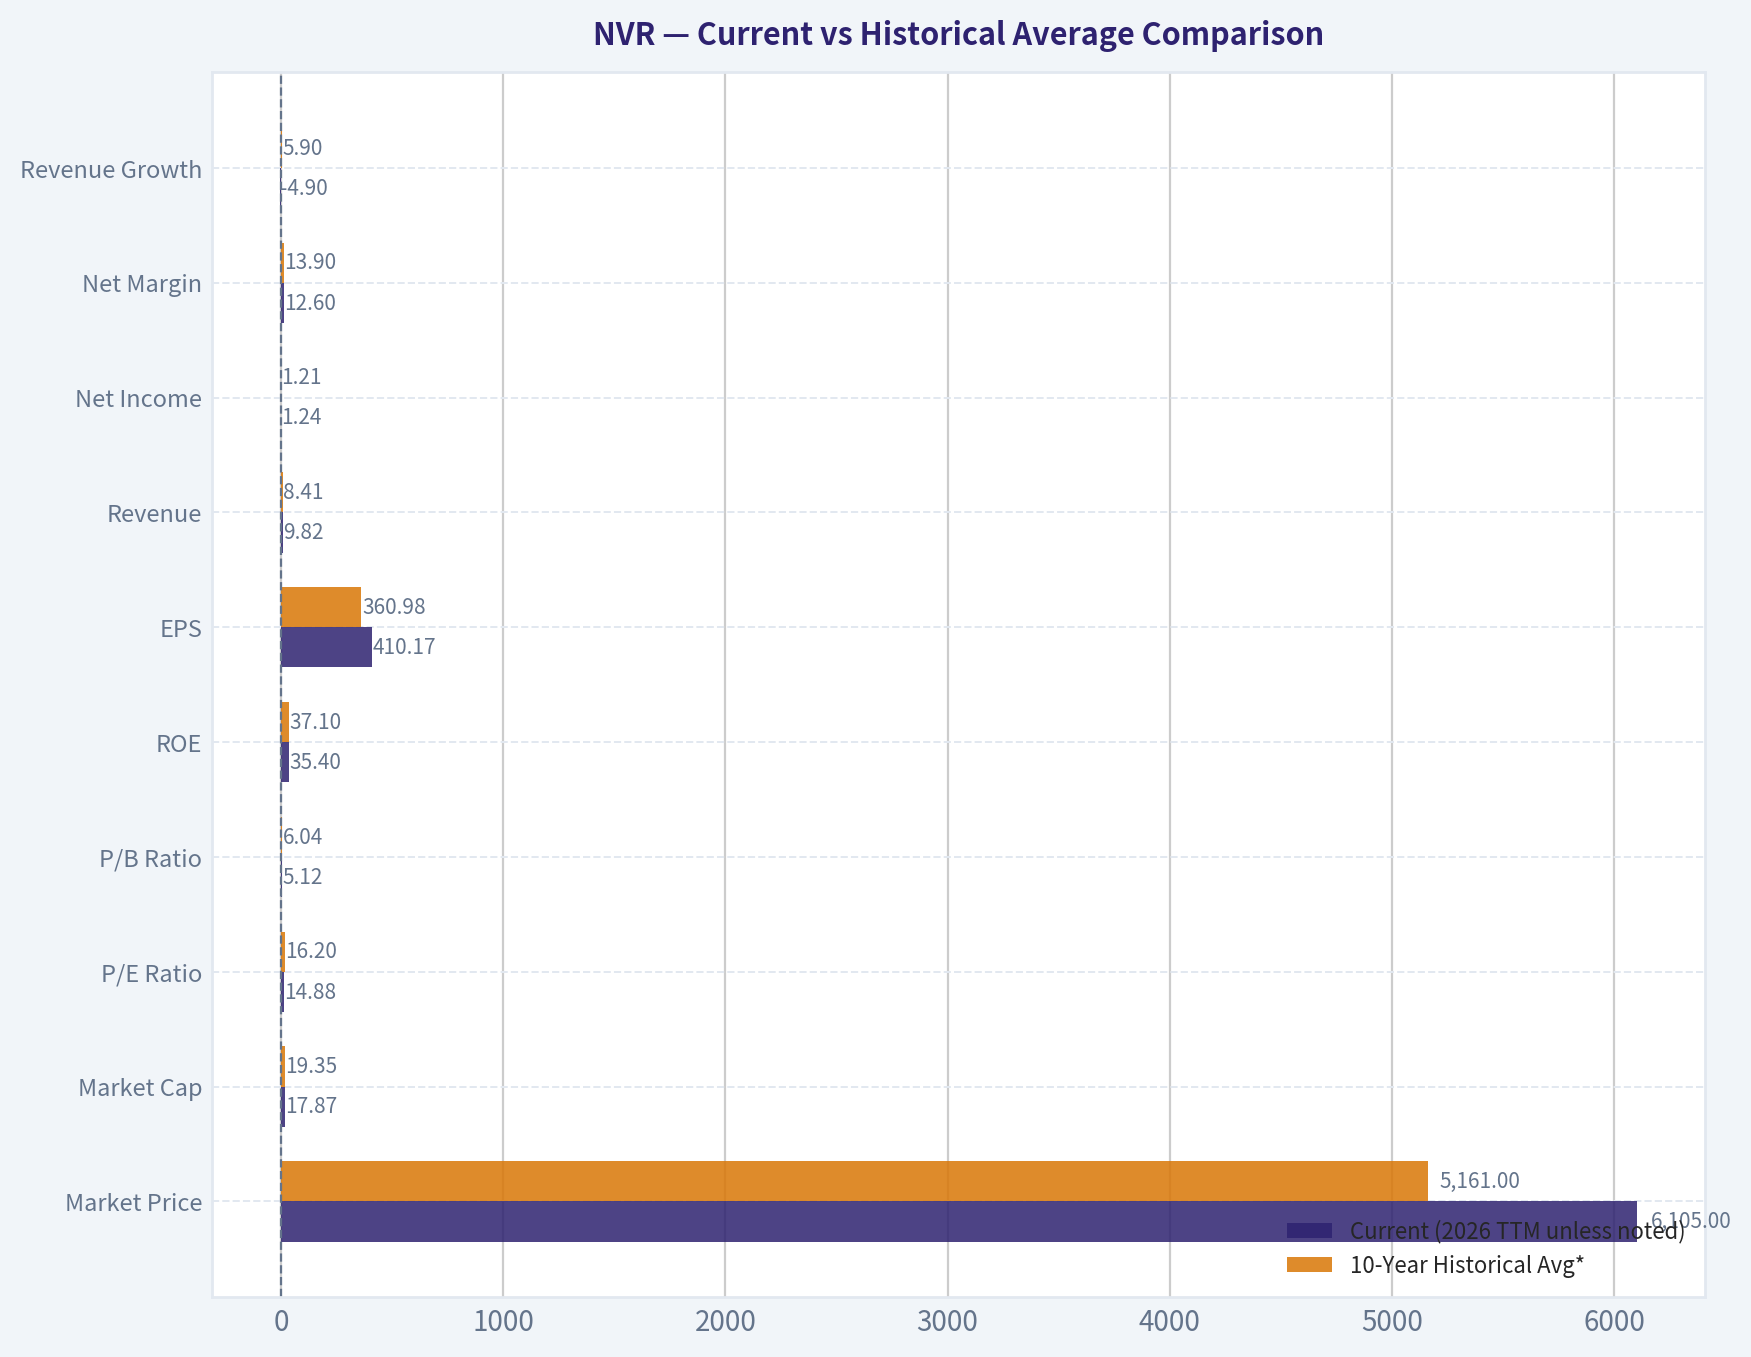Screen dimensions: 1751x1357
Task: Click the value label '6,105.00'
Action: click(x=1690, y=1220)
